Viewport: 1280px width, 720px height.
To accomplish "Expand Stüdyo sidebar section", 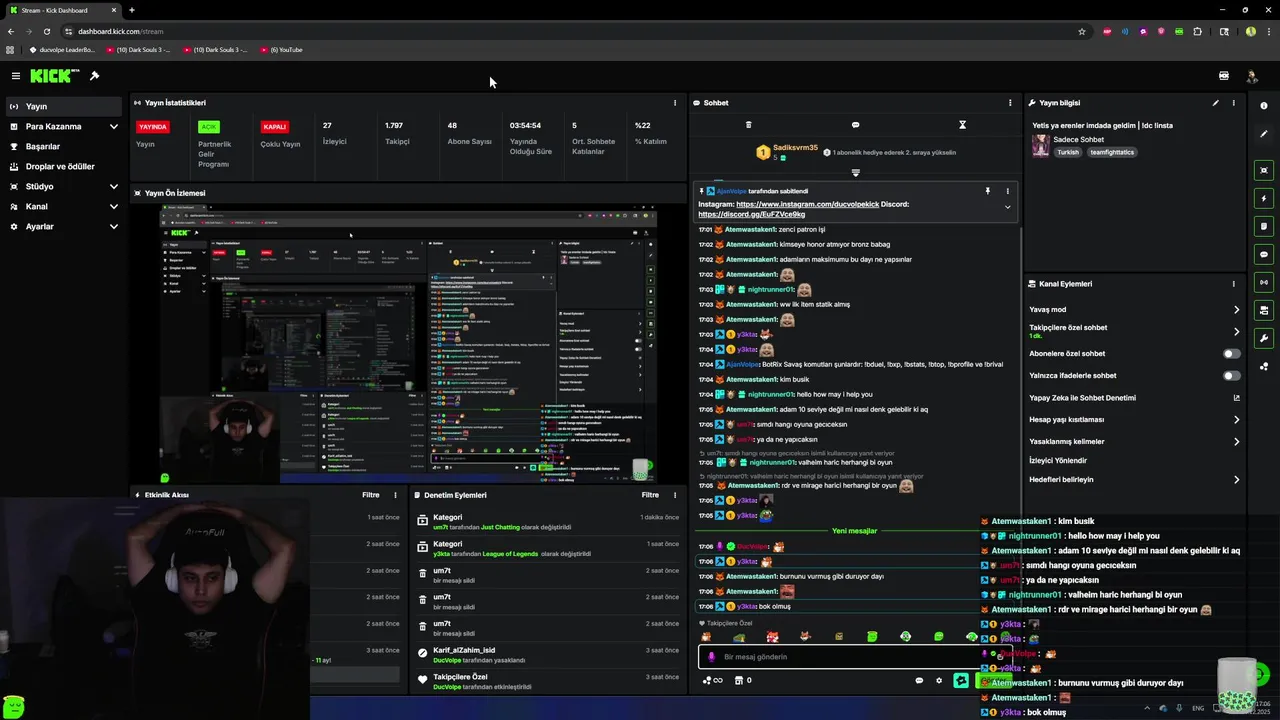I will [65, 187].
